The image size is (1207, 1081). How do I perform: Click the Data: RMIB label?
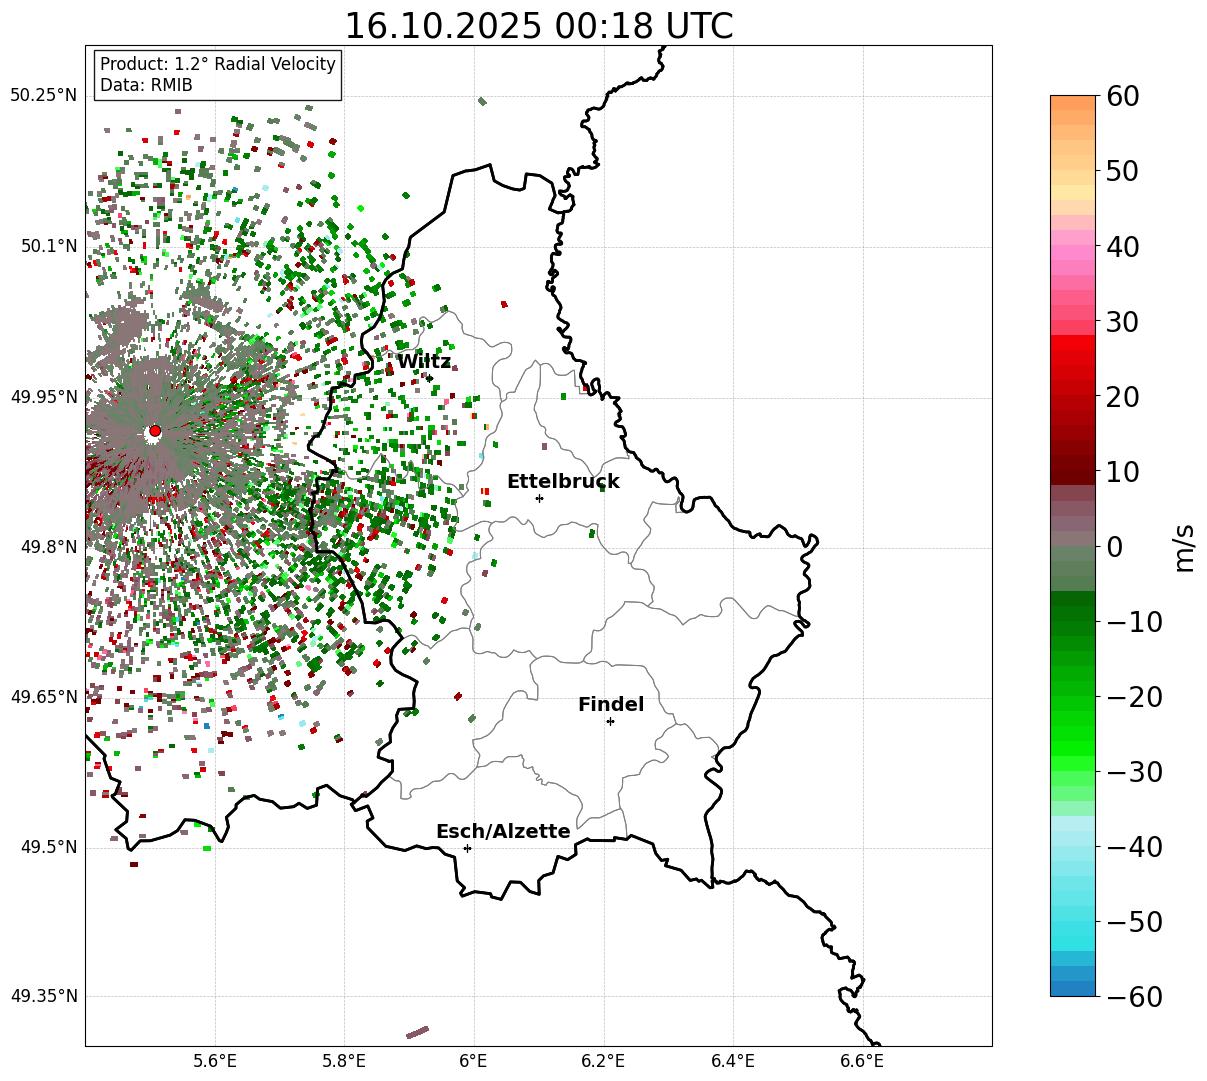click(146, 85)
